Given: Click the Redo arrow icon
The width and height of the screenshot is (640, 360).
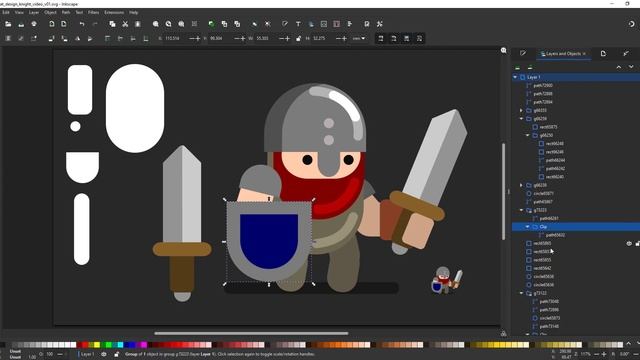Looking at the screenshot, I should (x=95, y=24).
